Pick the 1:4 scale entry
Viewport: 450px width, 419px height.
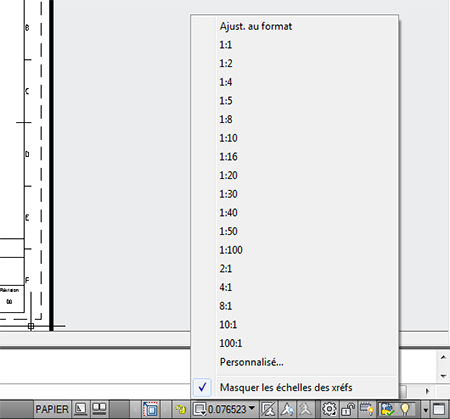pos(295,82)
